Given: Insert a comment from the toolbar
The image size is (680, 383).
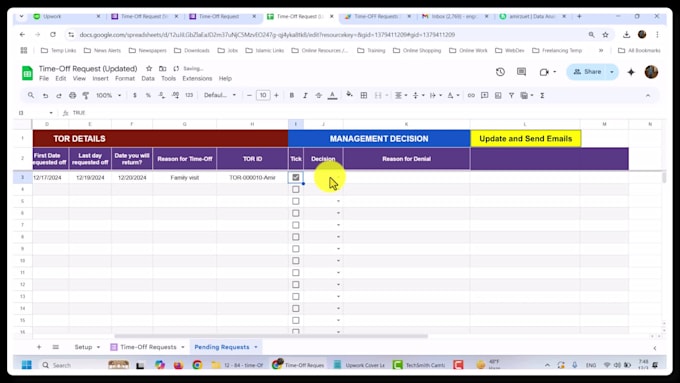Looking at the screenshot, I should point(484,95).
